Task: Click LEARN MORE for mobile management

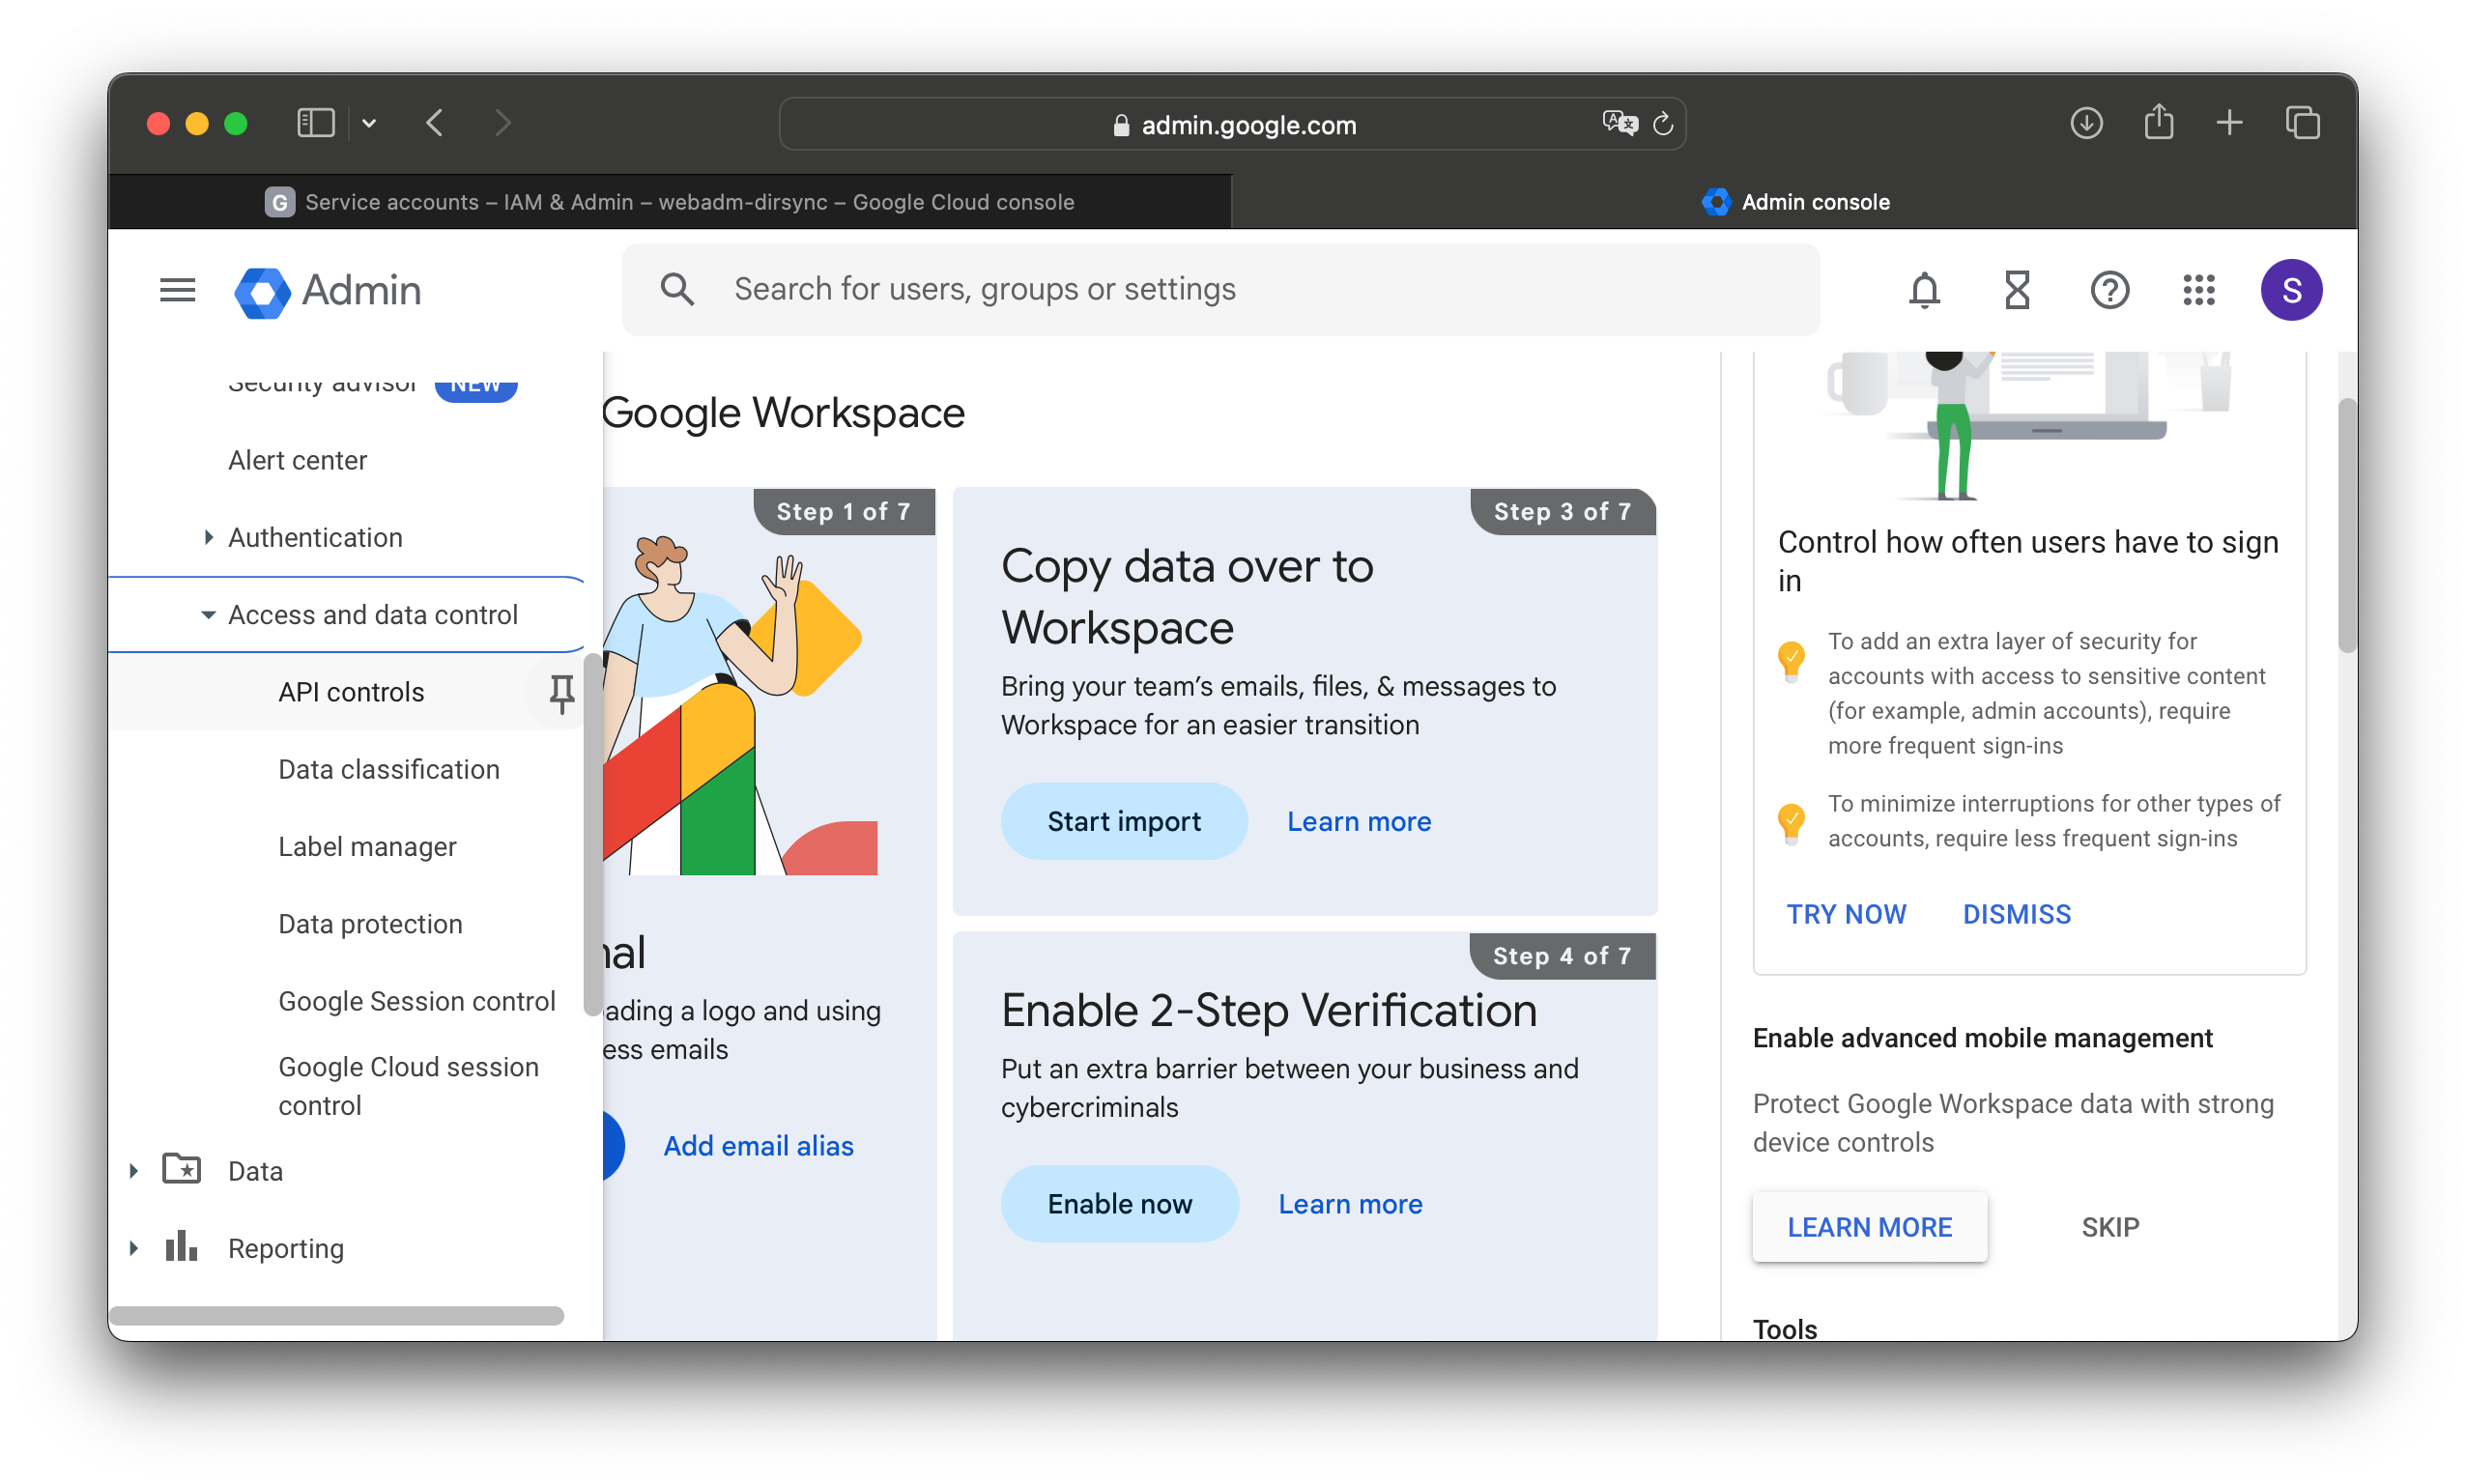Action: (1868, 1226)
